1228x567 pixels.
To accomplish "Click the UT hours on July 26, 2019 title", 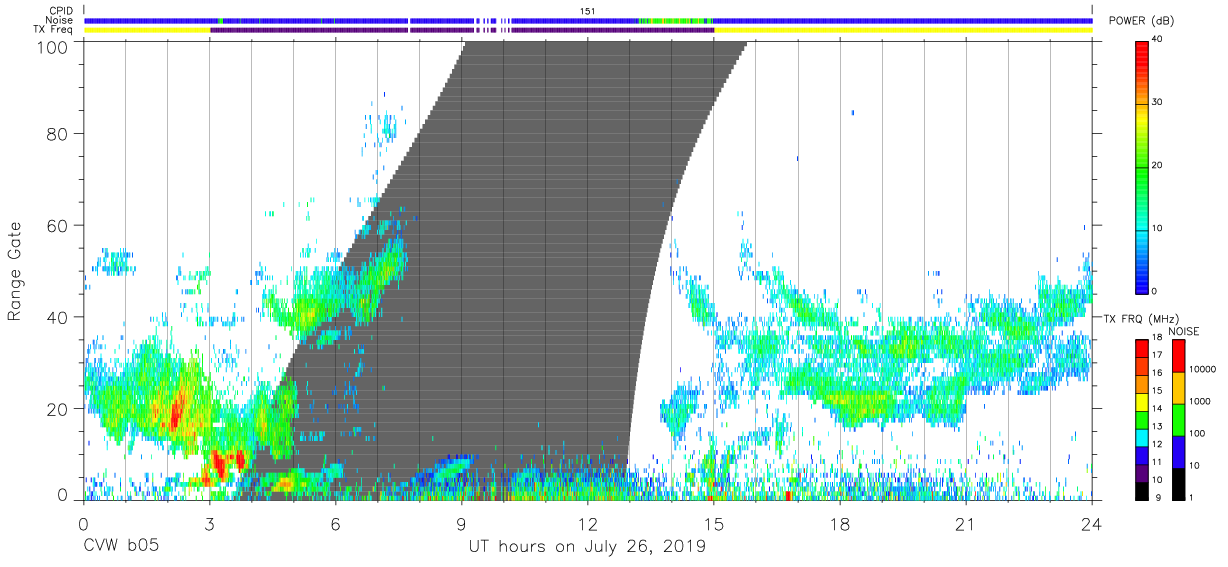I will pyautogui.click(x=588, y=547).
